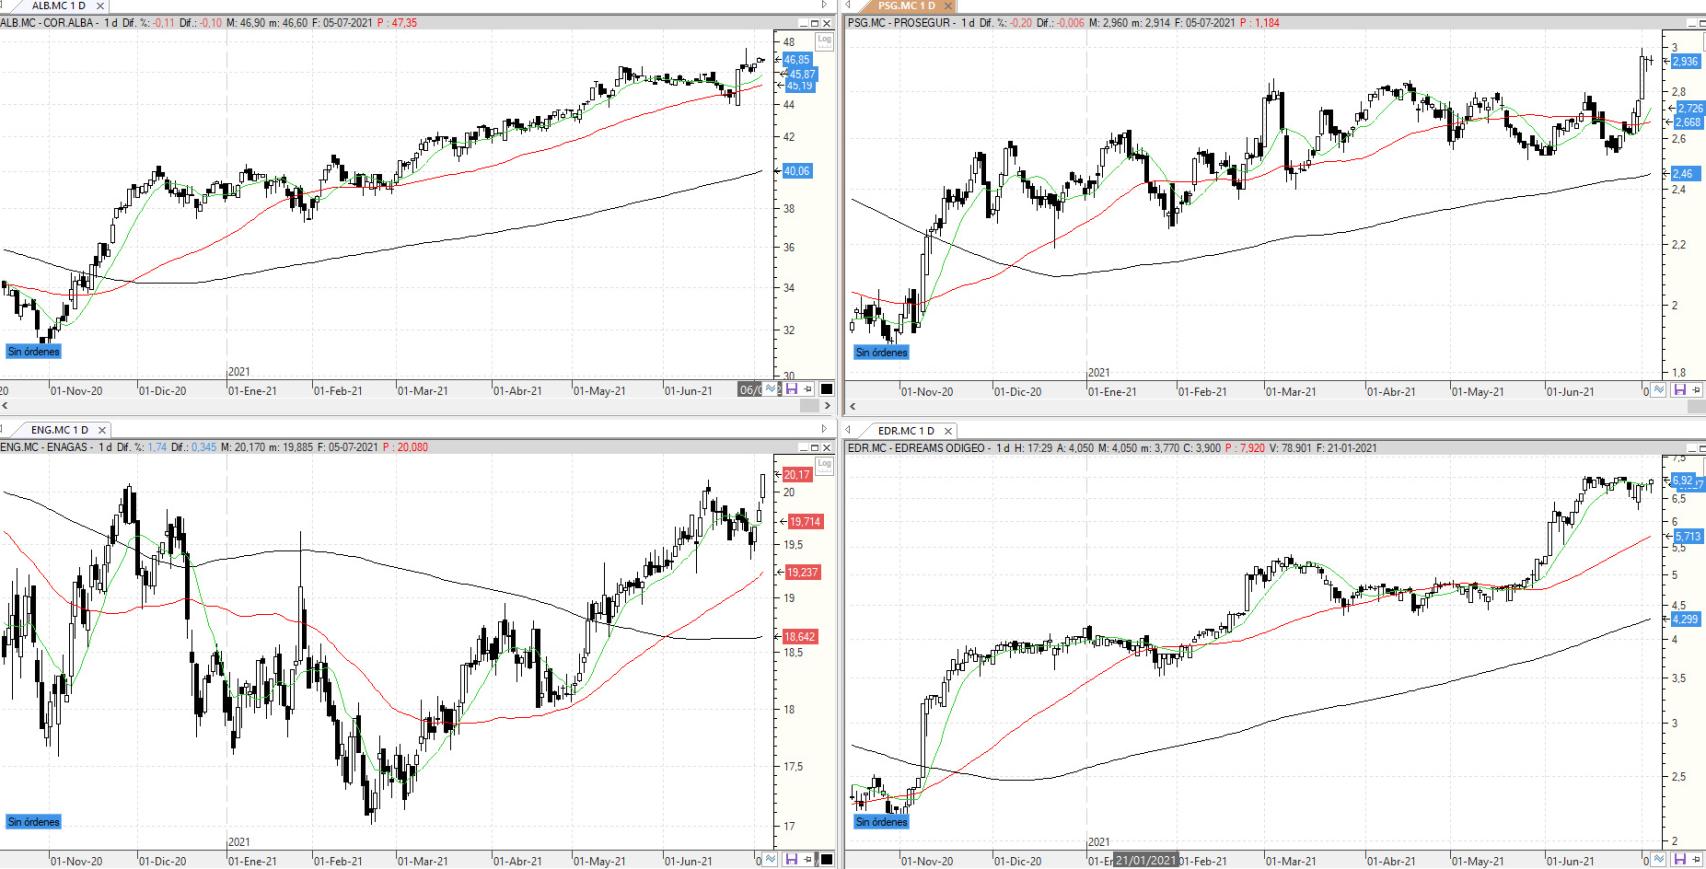Click the 'Sin órdenes' label on the ENG.MC chart
The image size is (1706, 869).
click(34, 821)
